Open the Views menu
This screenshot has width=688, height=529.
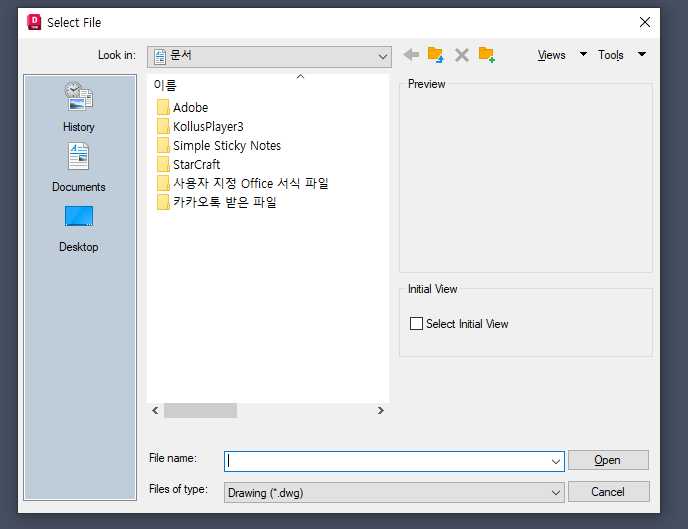[552, 55]
